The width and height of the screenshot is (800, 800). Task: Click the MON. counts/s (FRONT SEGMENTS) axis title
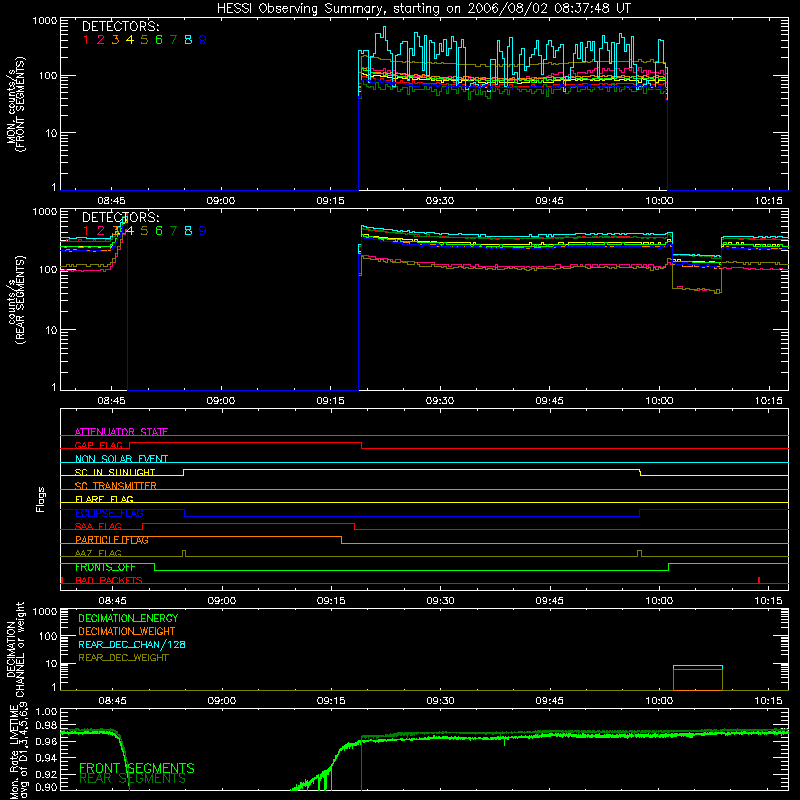(16, 104)
